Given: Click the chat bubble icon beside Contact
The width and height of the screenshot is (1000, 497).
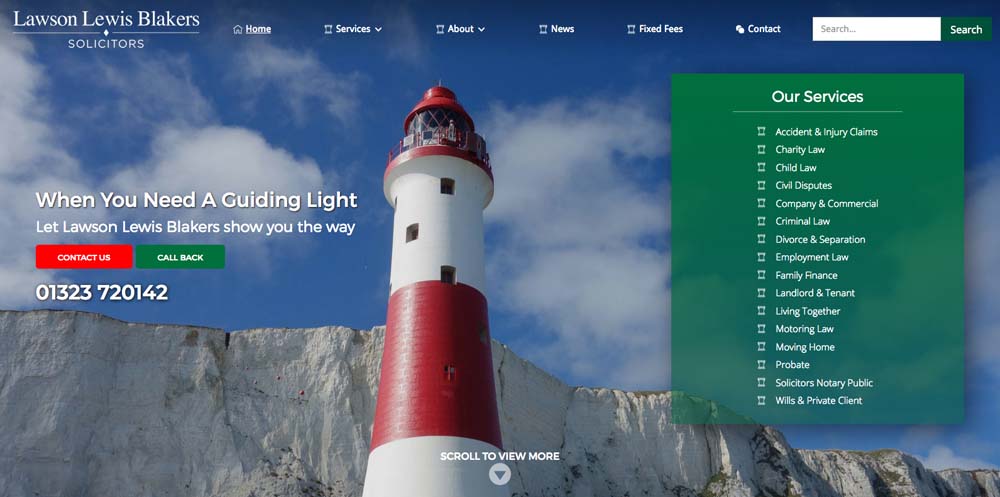Looking at the screenshot, I should click(x=740, y=29).
